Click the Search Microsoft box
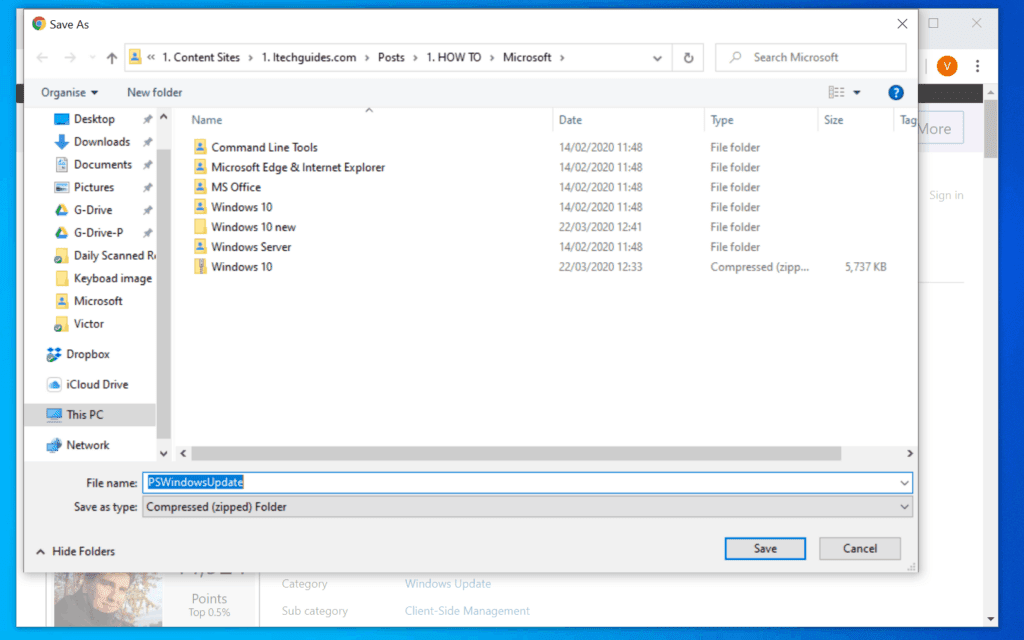The height and width of the screenshot is (640, 1024). click(810, 57)
